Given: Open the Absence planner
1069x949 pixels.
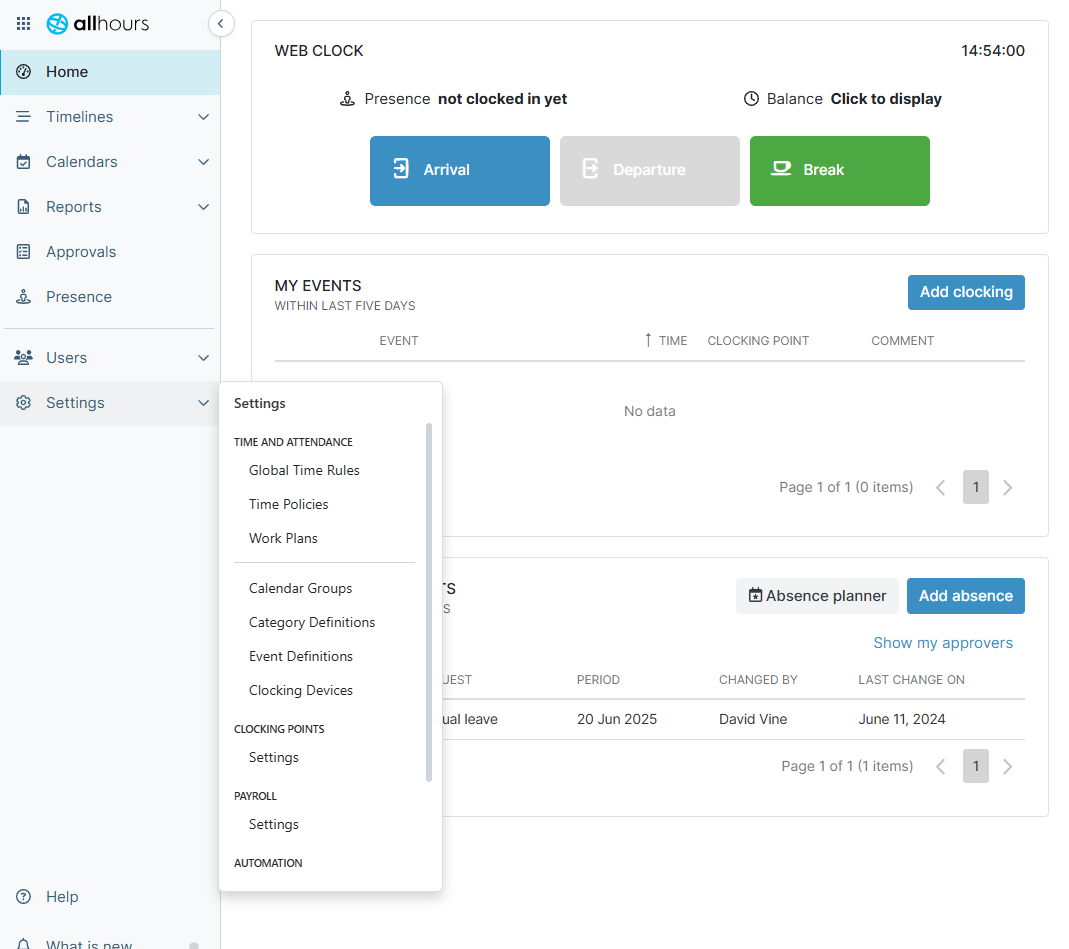Looking at the screenshot, I should tap(817, 596).
